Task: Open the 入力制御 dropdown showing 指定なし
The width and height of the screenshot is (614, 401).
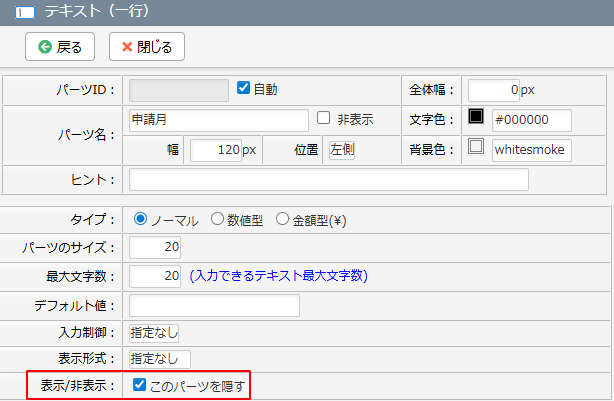Action: [x=154, y=333]
